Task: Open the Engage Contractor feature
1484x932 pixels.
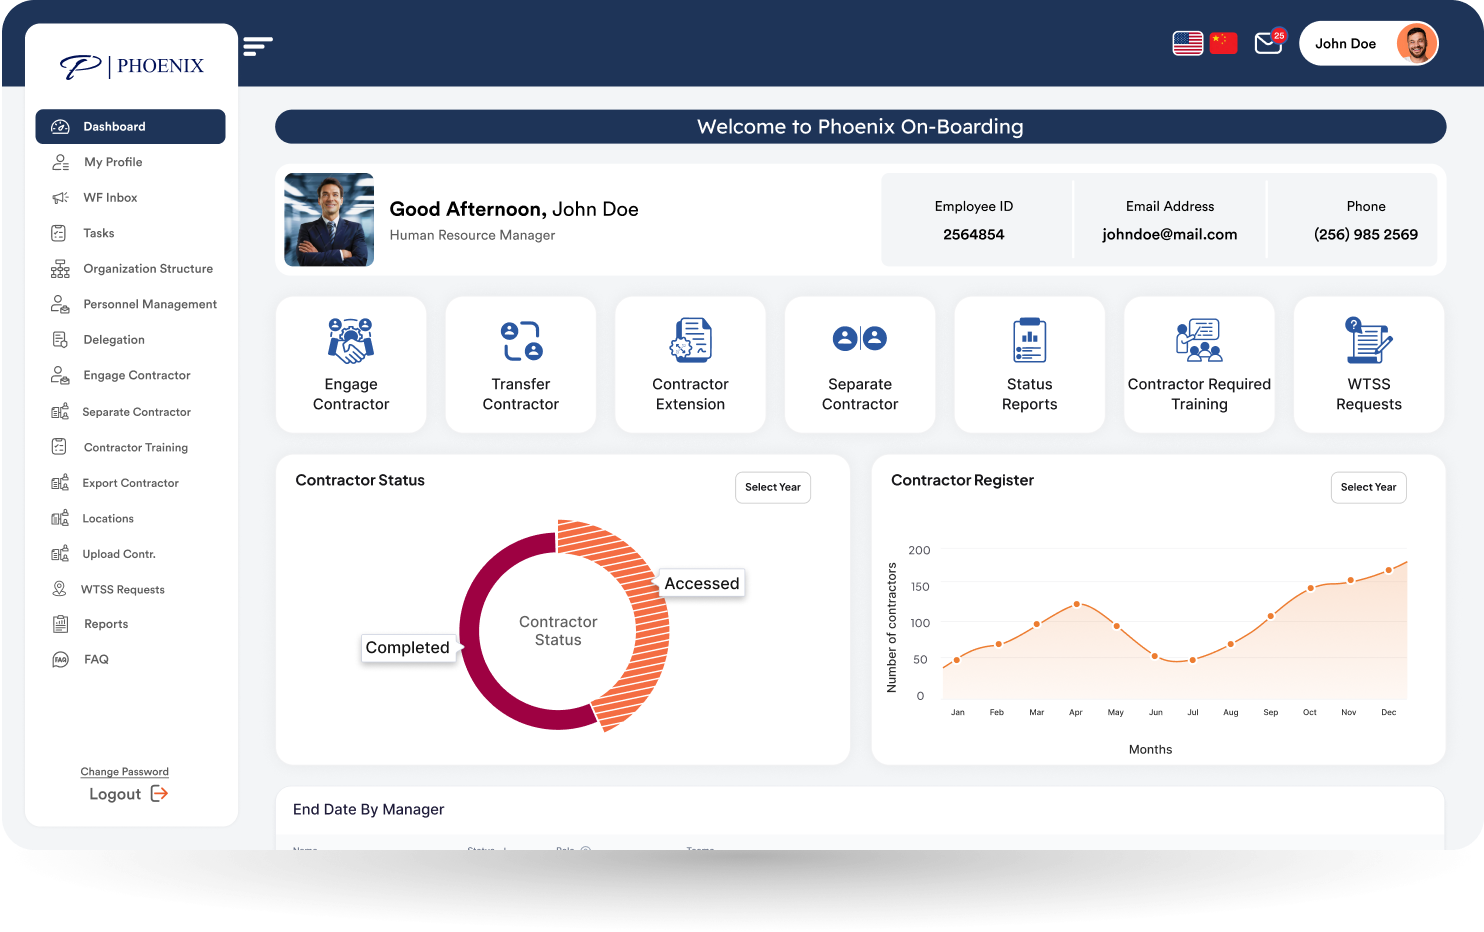Action: [351, 364]
